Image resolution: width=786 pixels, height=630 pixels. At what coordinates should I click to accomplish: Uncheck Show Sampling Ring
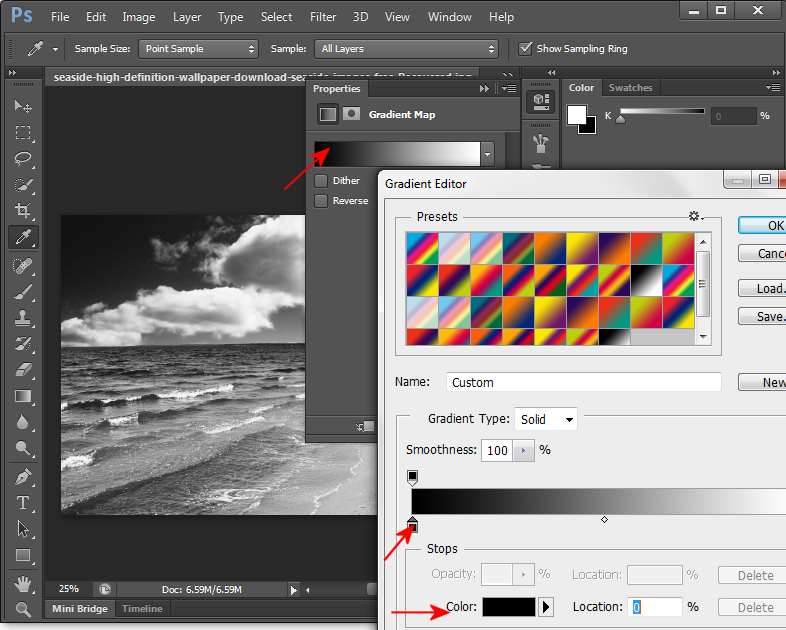pyautogui.click(x=526, y=48)
